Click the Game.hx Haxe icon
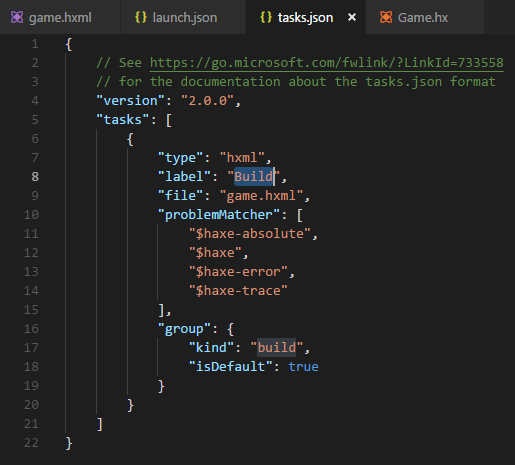515x465 pixels. point(386,17)
